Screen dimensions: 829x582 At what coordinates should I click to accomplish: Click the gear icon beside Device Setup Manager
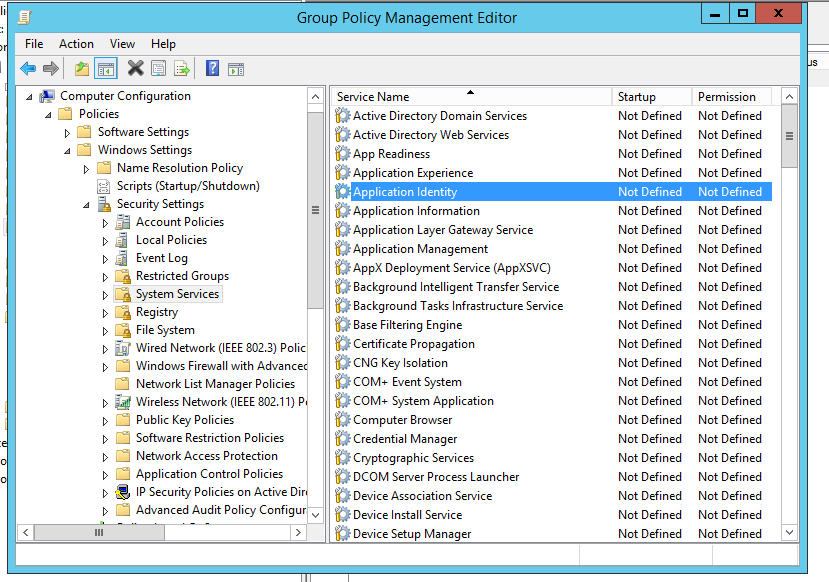(x=343, y=534)
